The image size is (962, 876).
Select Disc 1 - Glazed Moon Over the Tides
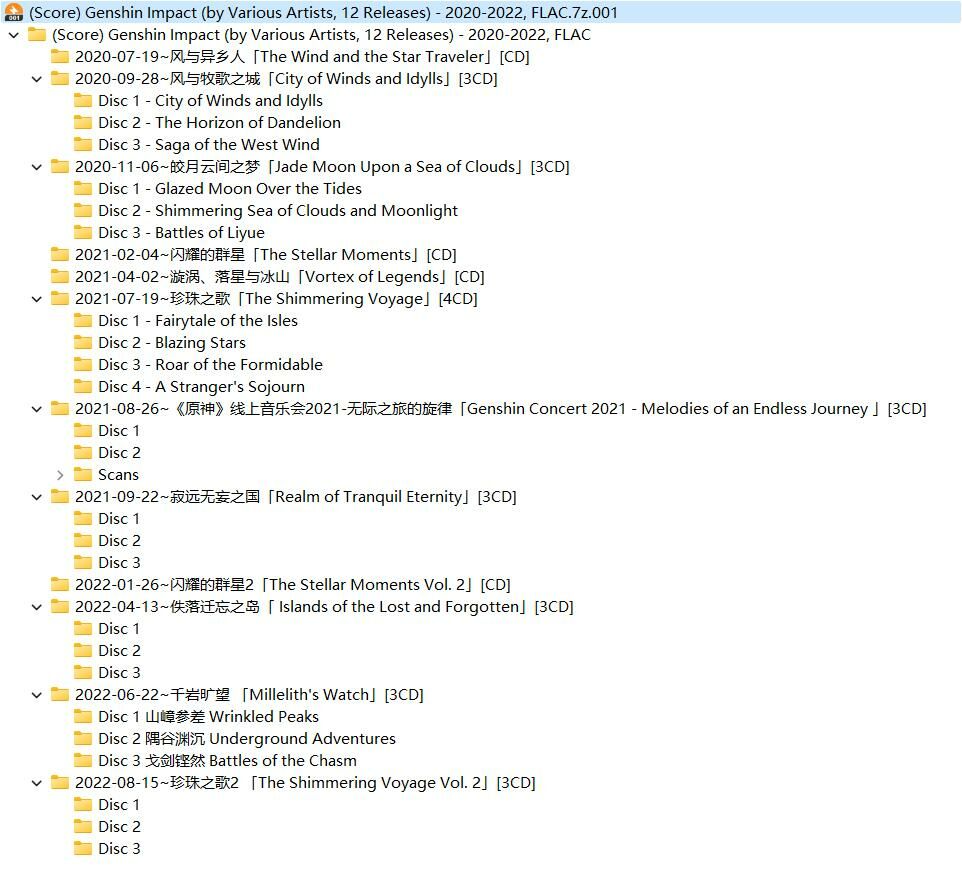(x=230, y=189)
